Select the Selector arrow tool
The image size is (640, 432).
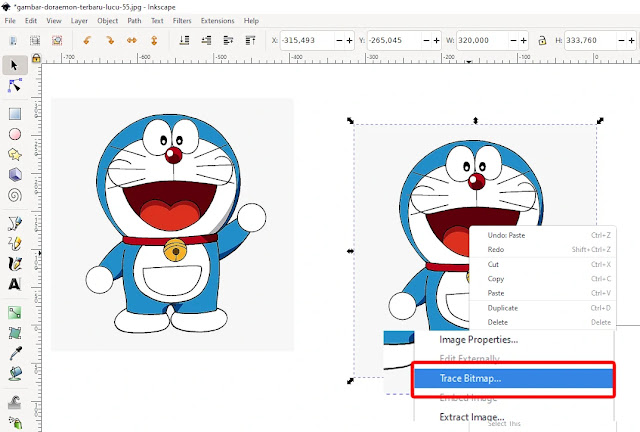(x=15, y=65)
